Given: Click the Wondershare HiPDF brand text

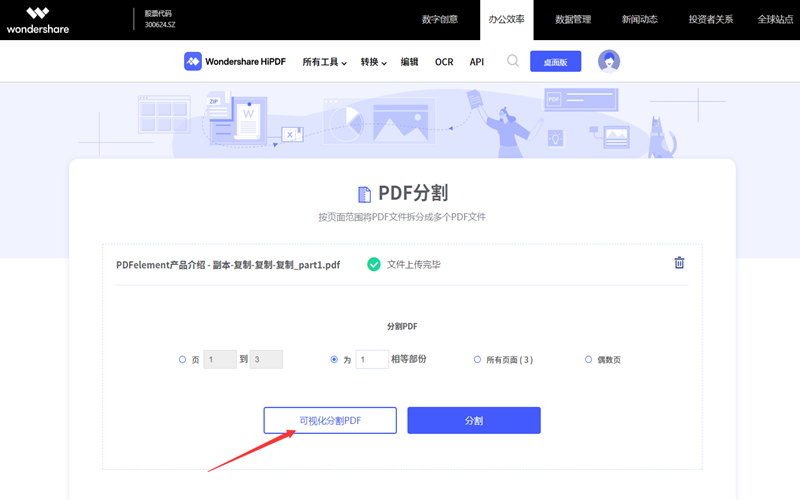Looking at the screenshot, I should pos(245,62).
